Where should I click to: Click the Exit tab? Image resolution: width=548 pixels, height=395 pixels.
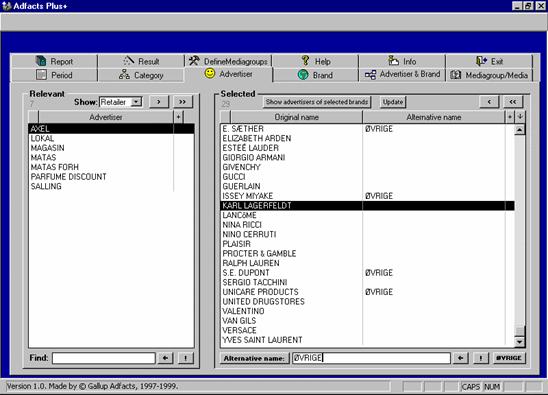pos(489,61)
